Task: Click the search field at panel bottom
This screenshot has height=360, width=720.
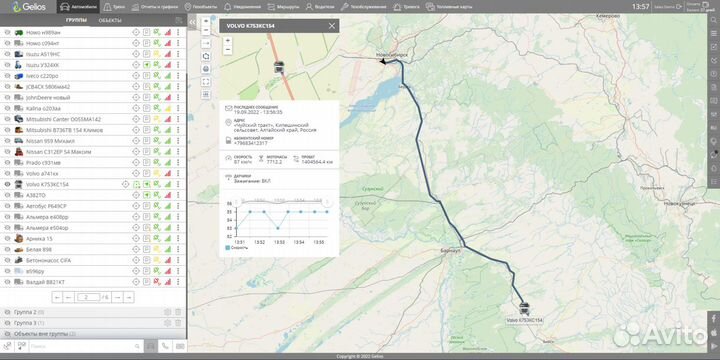Action: (x=85, y=346)
